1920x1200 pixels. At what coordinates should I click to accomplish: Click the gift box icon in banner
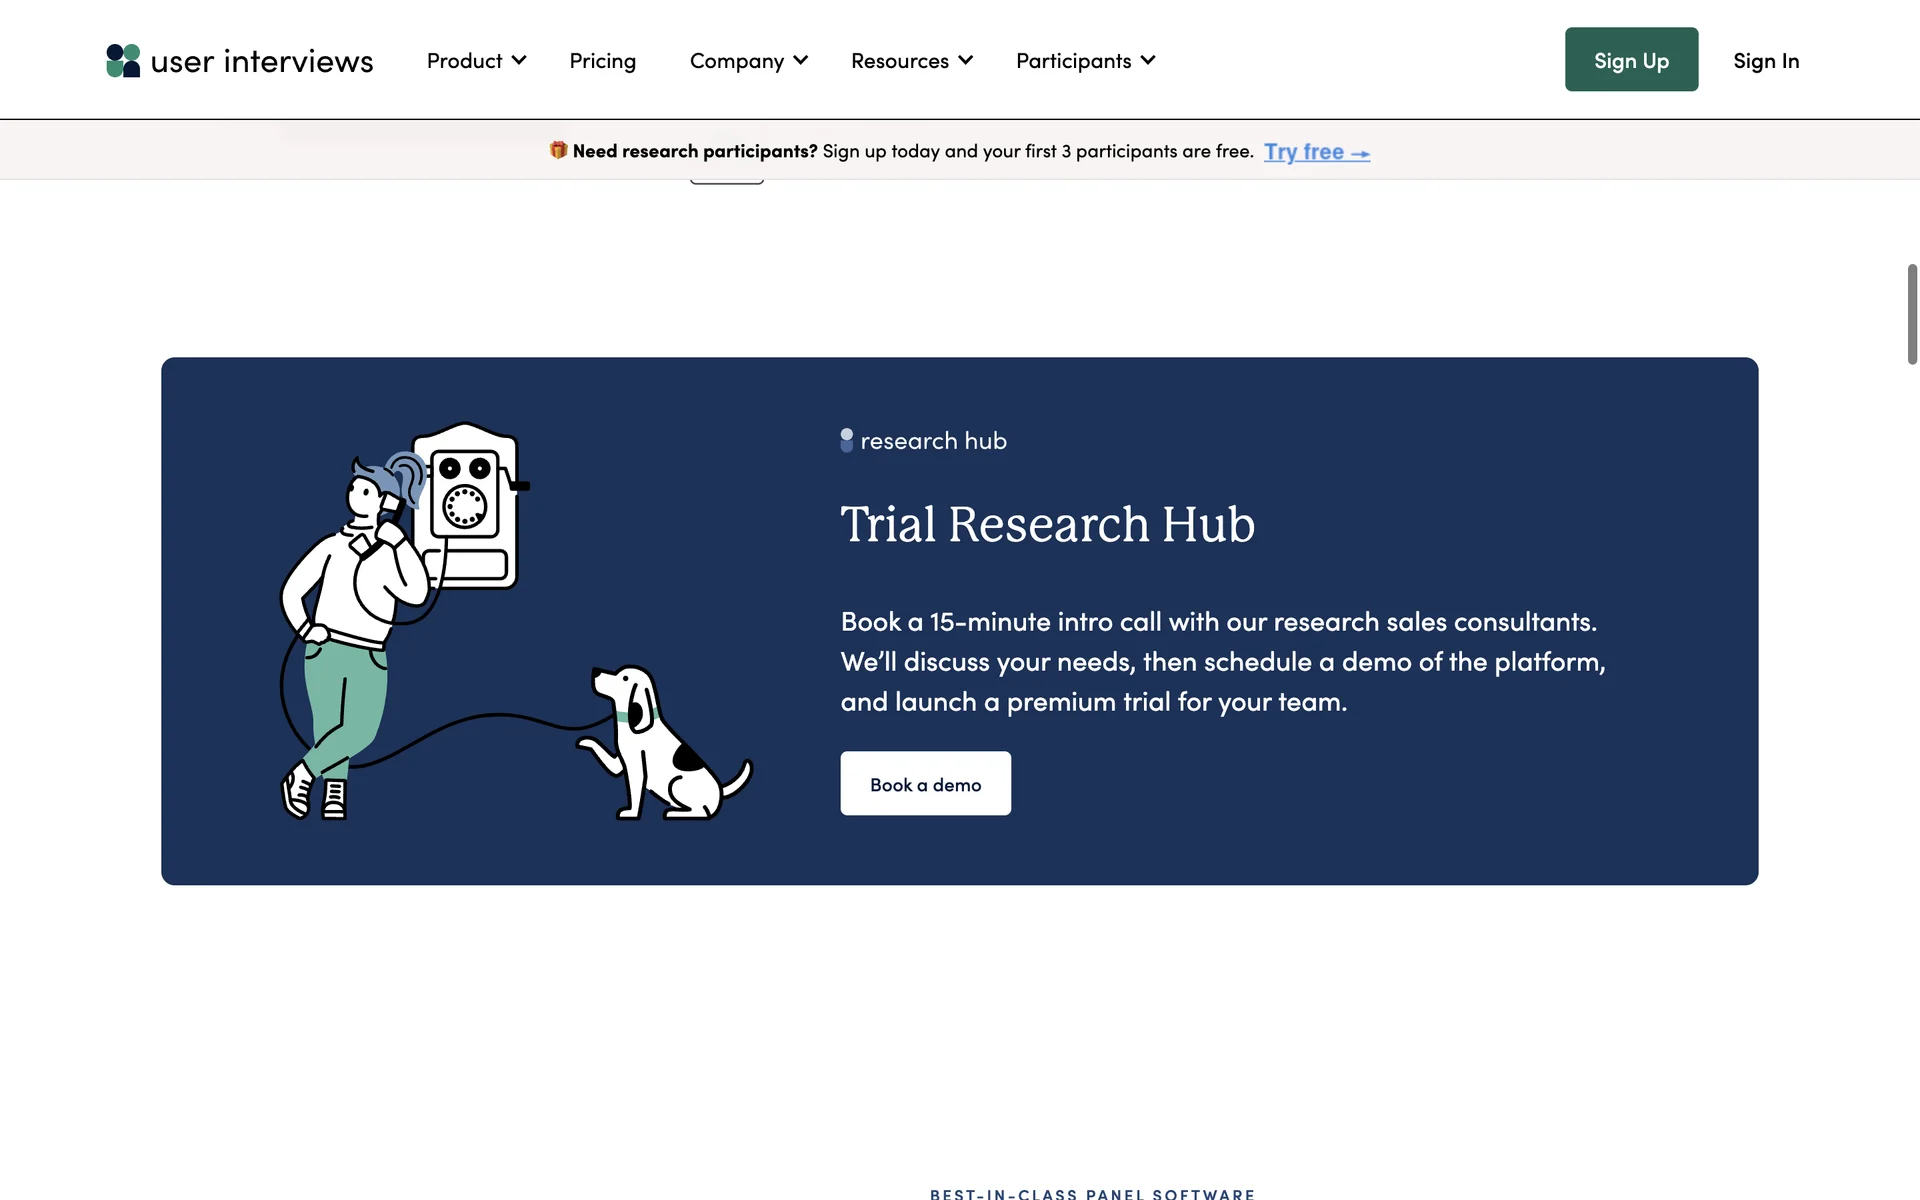click(558, 150)
